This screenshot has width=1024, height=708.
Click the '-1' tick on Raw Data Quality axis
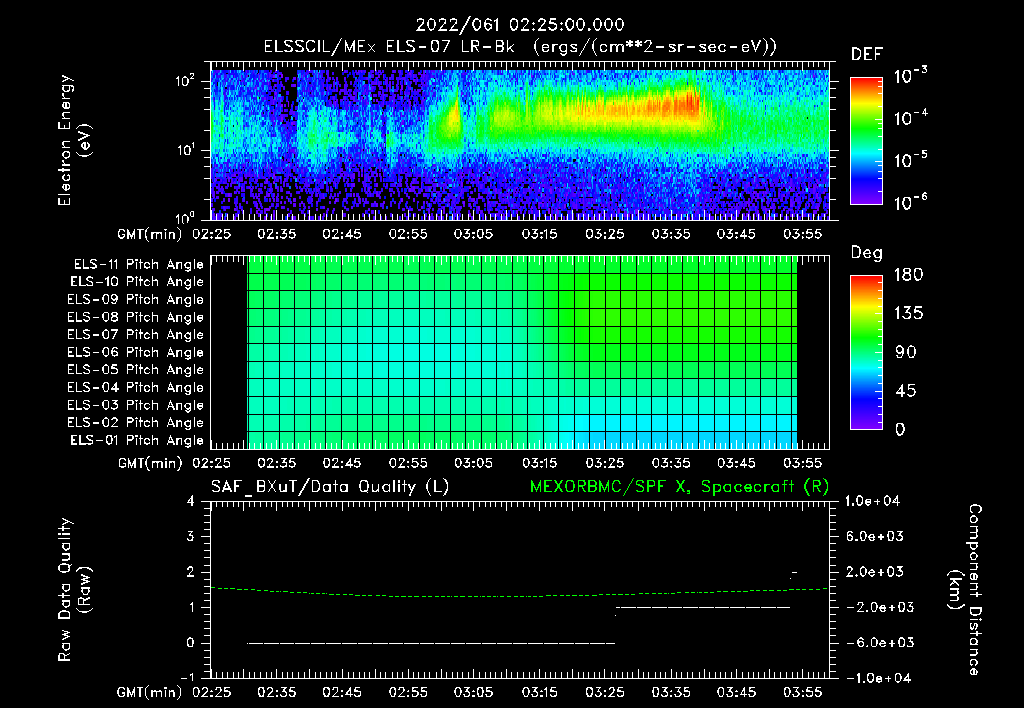[187, 677]
